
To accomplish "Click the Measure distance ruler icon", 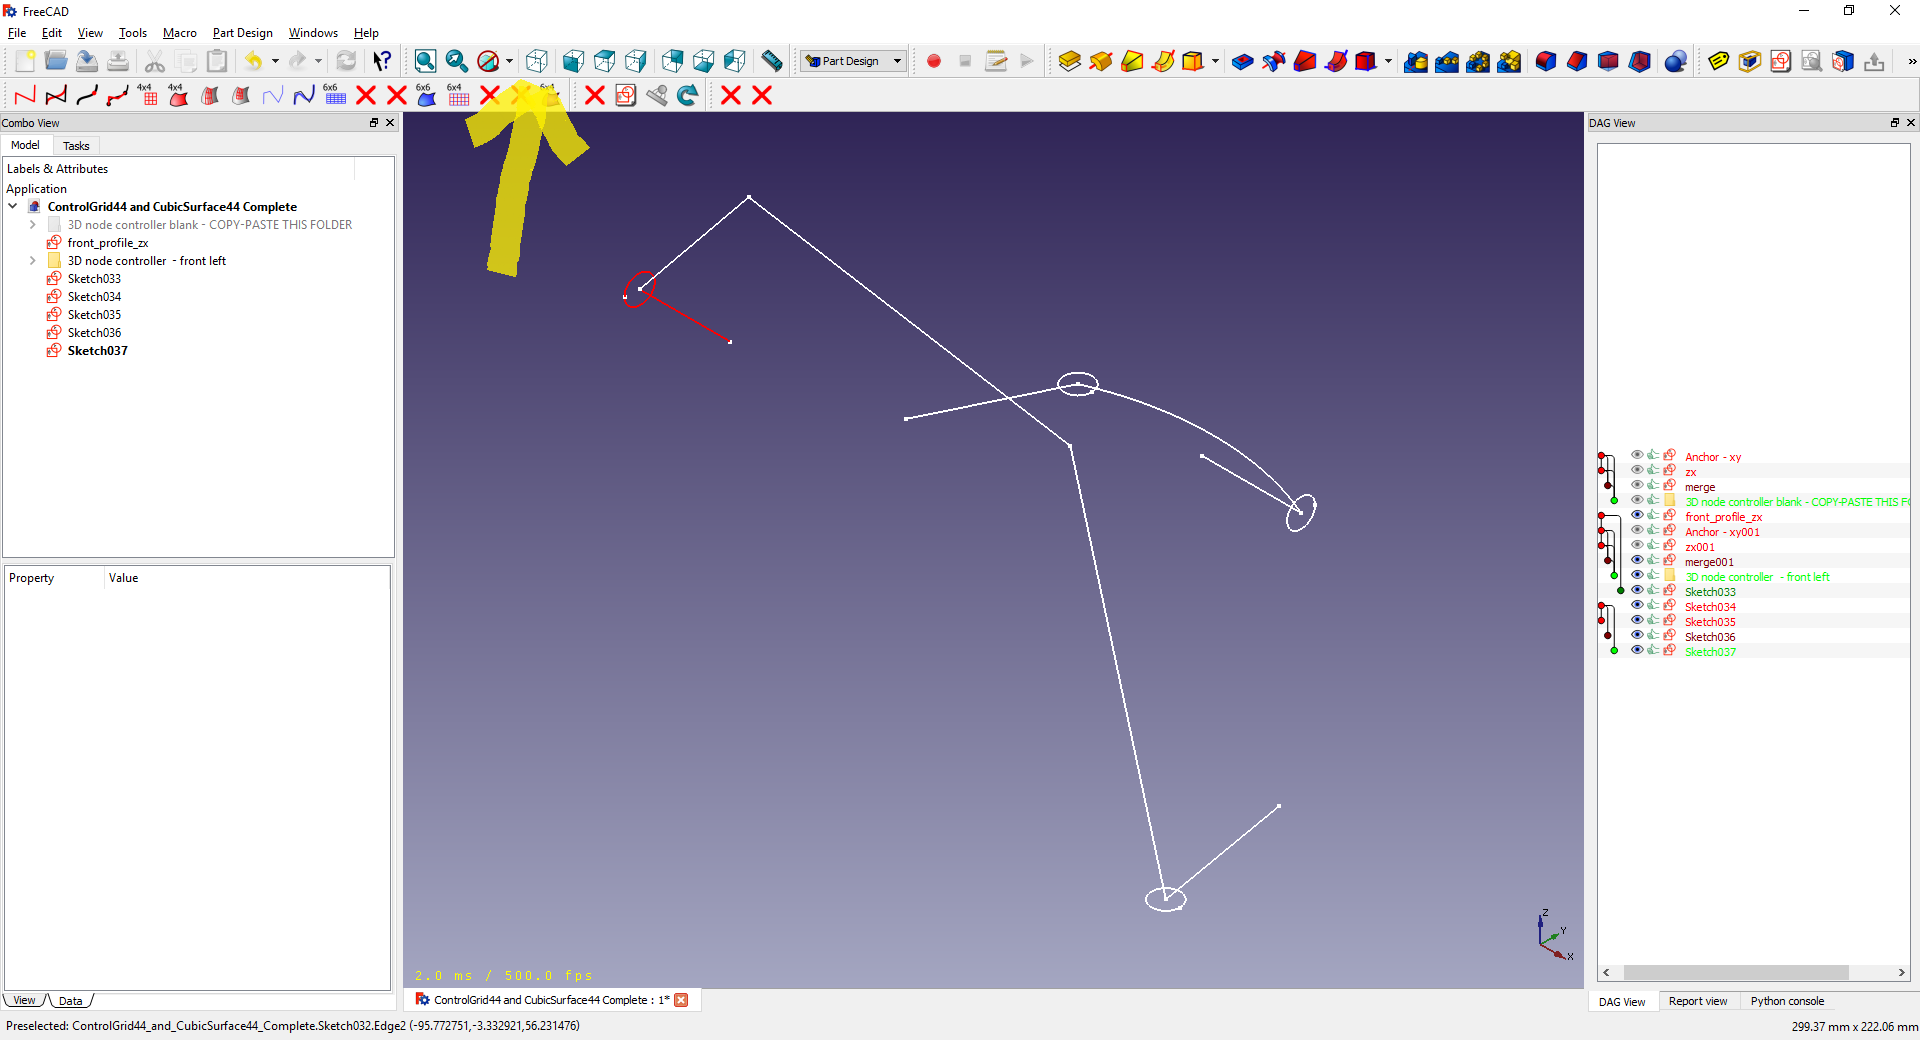I will pyautogui.click(x=772, y=61).
